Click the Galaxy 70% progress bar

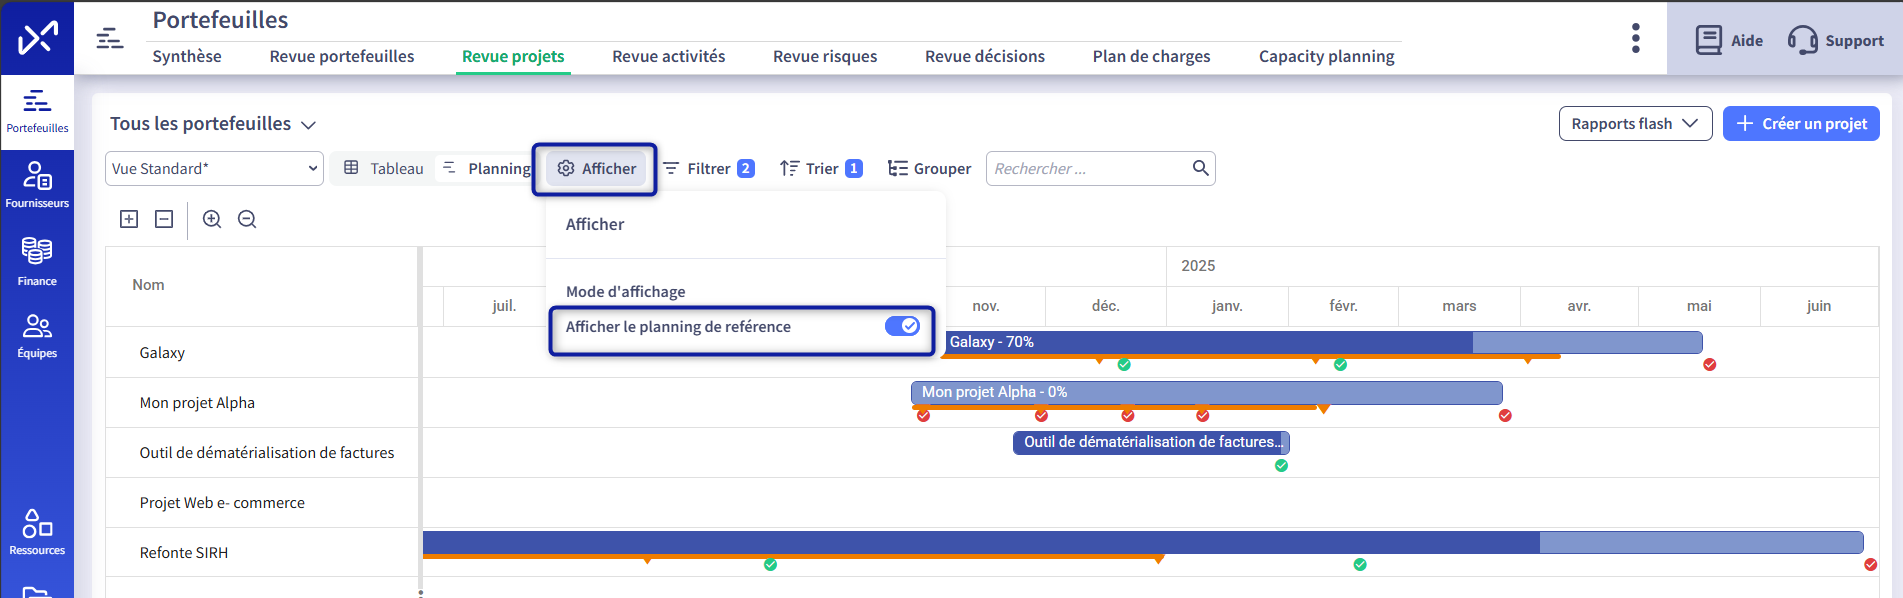click(x=1200, y=342)
